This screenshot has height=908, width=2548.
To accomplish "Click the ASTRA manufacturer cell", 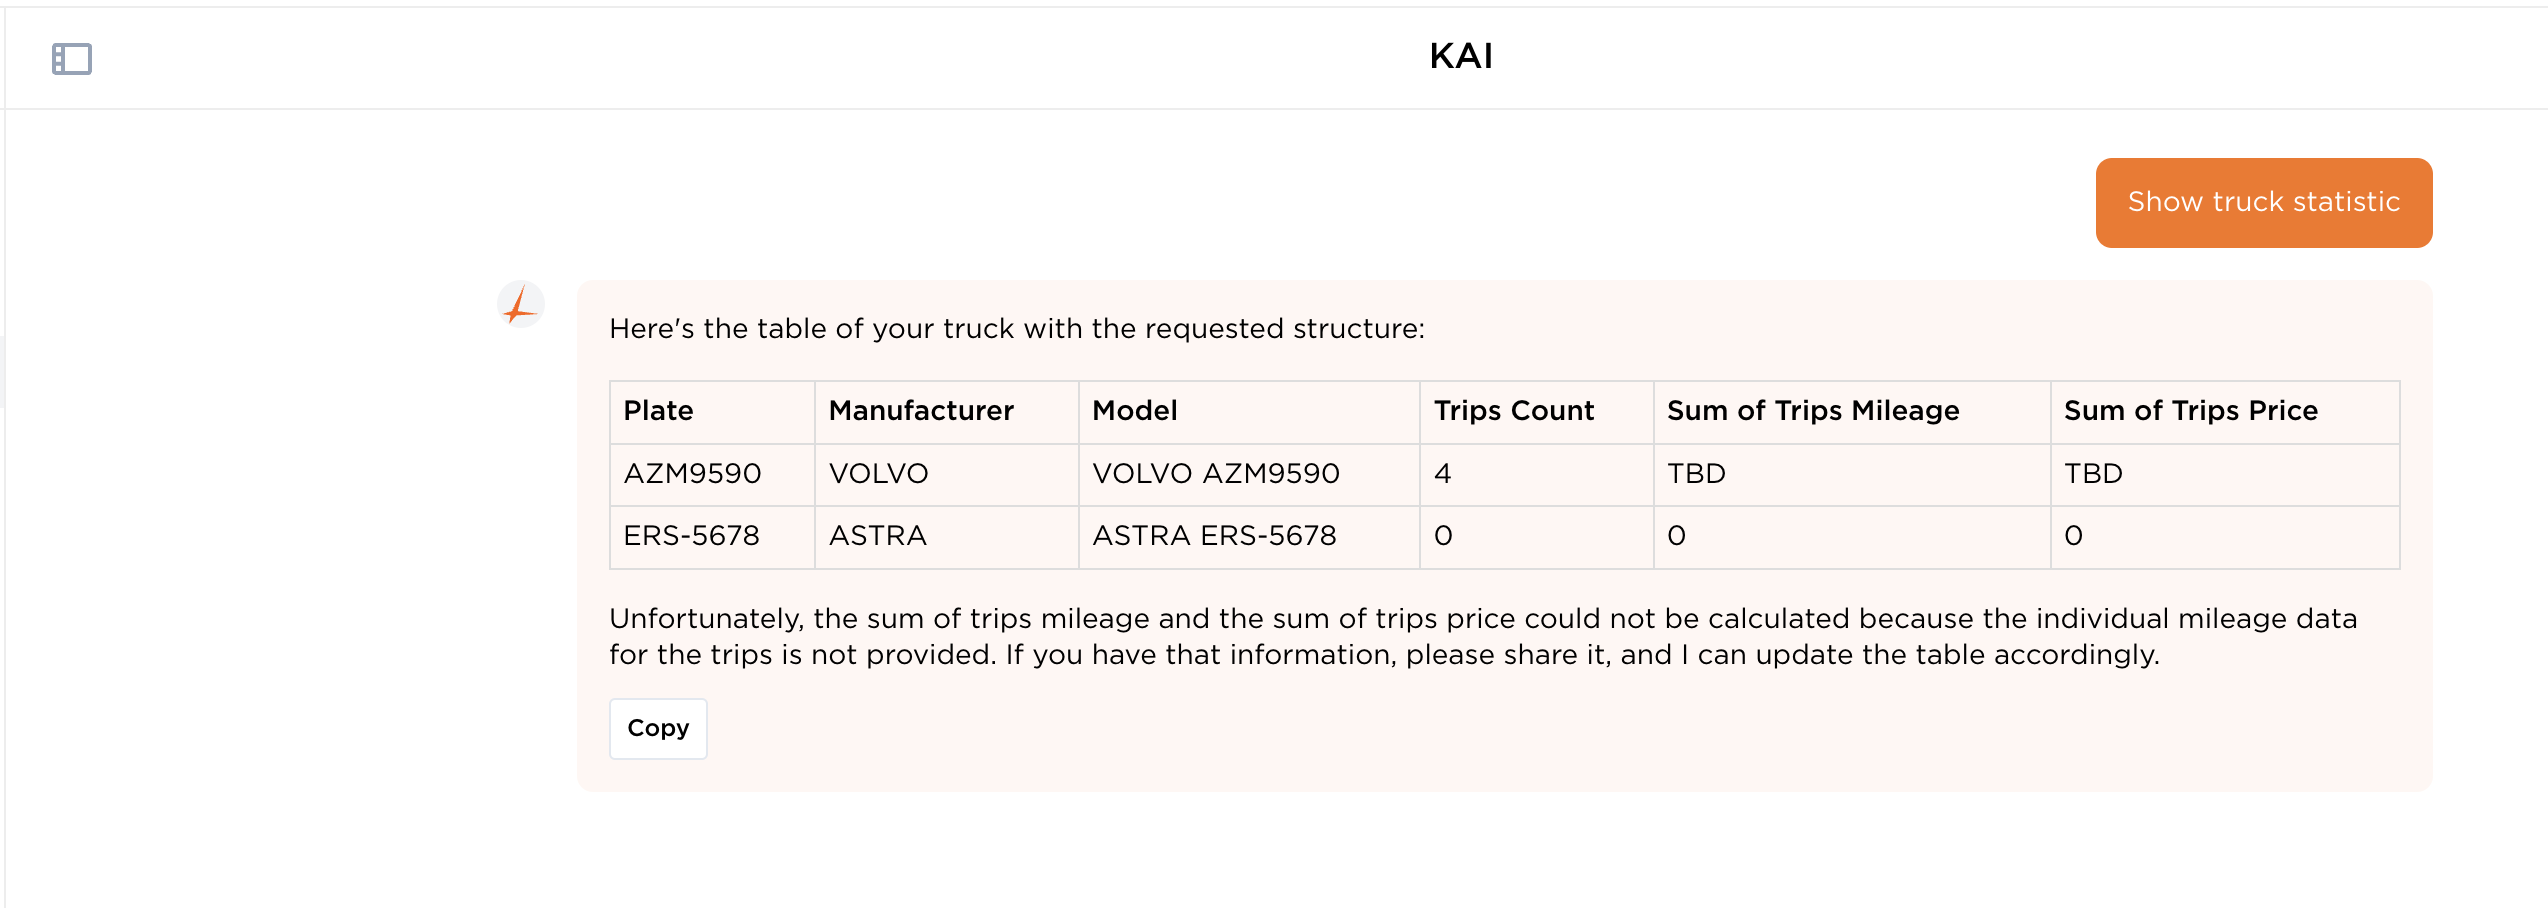I will (877, 536).
